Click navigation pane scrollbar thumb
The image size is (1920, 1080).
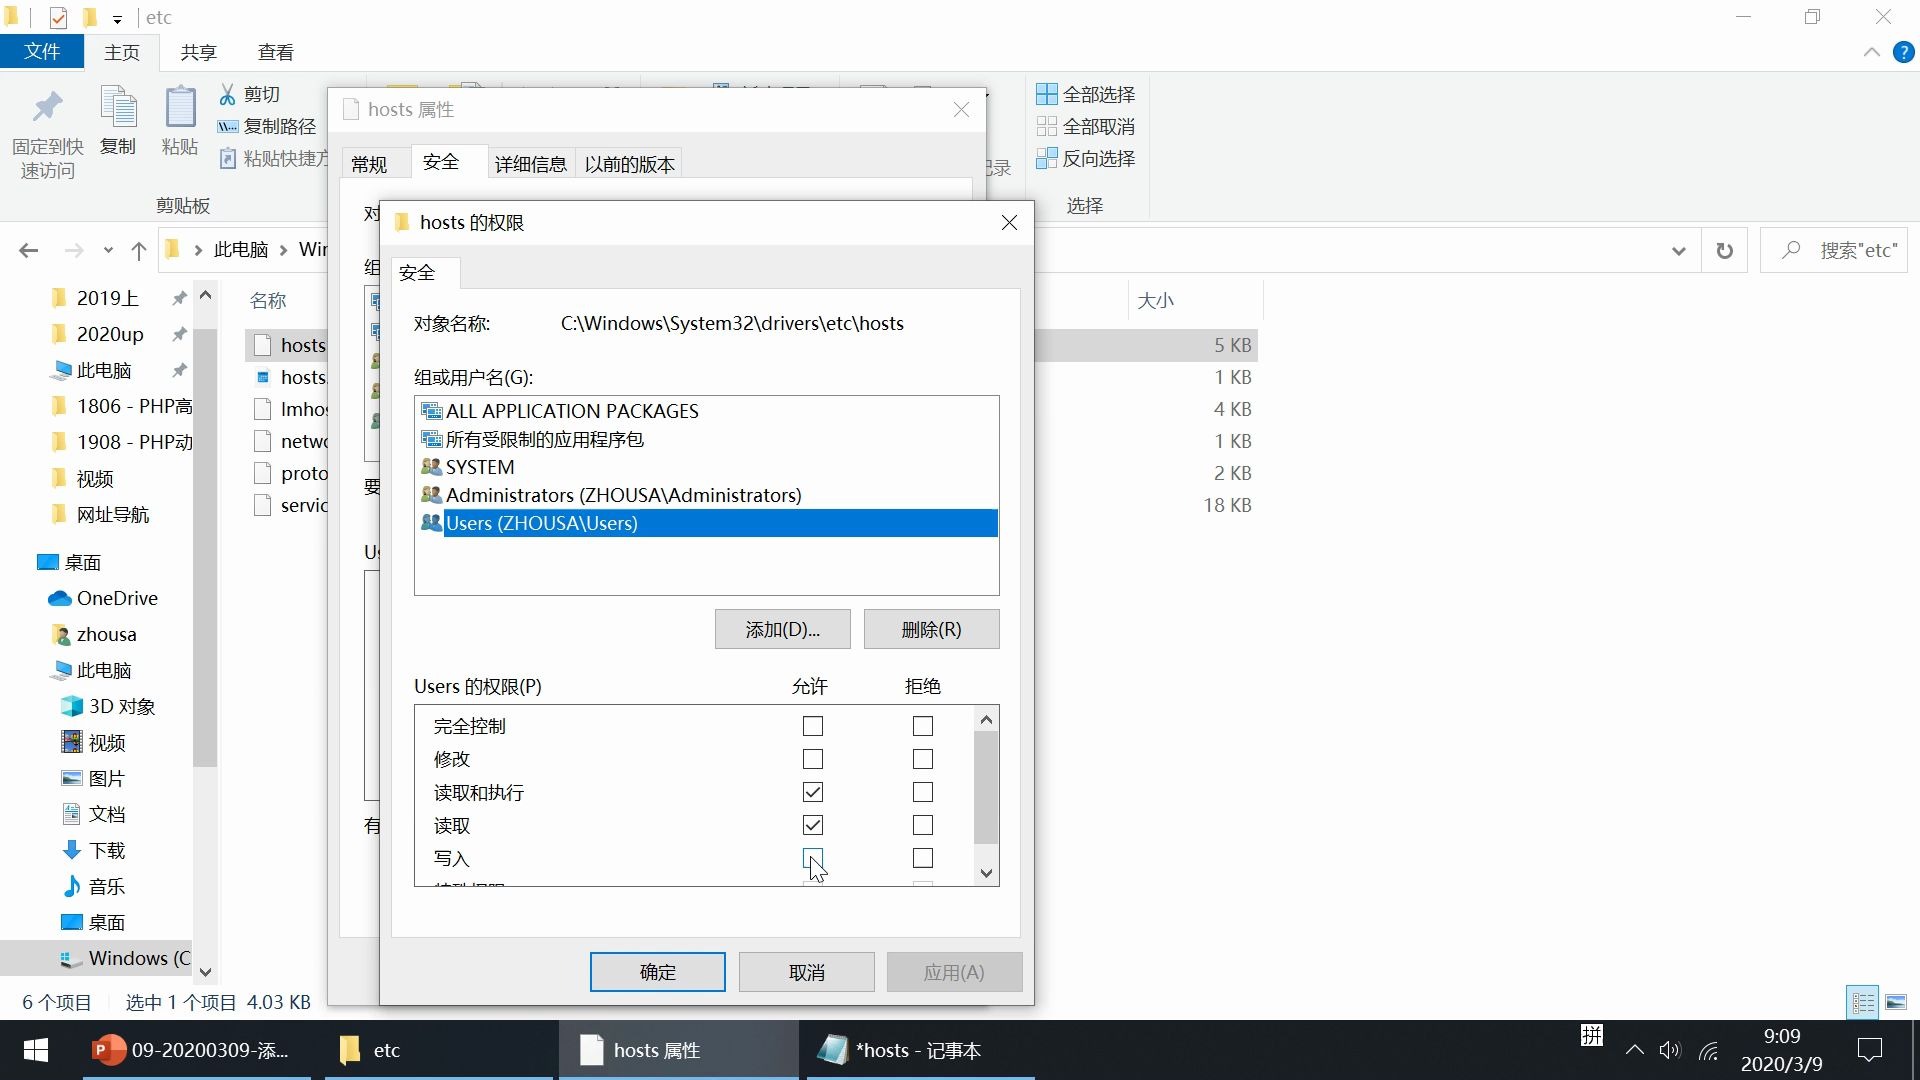pos(205,548)
